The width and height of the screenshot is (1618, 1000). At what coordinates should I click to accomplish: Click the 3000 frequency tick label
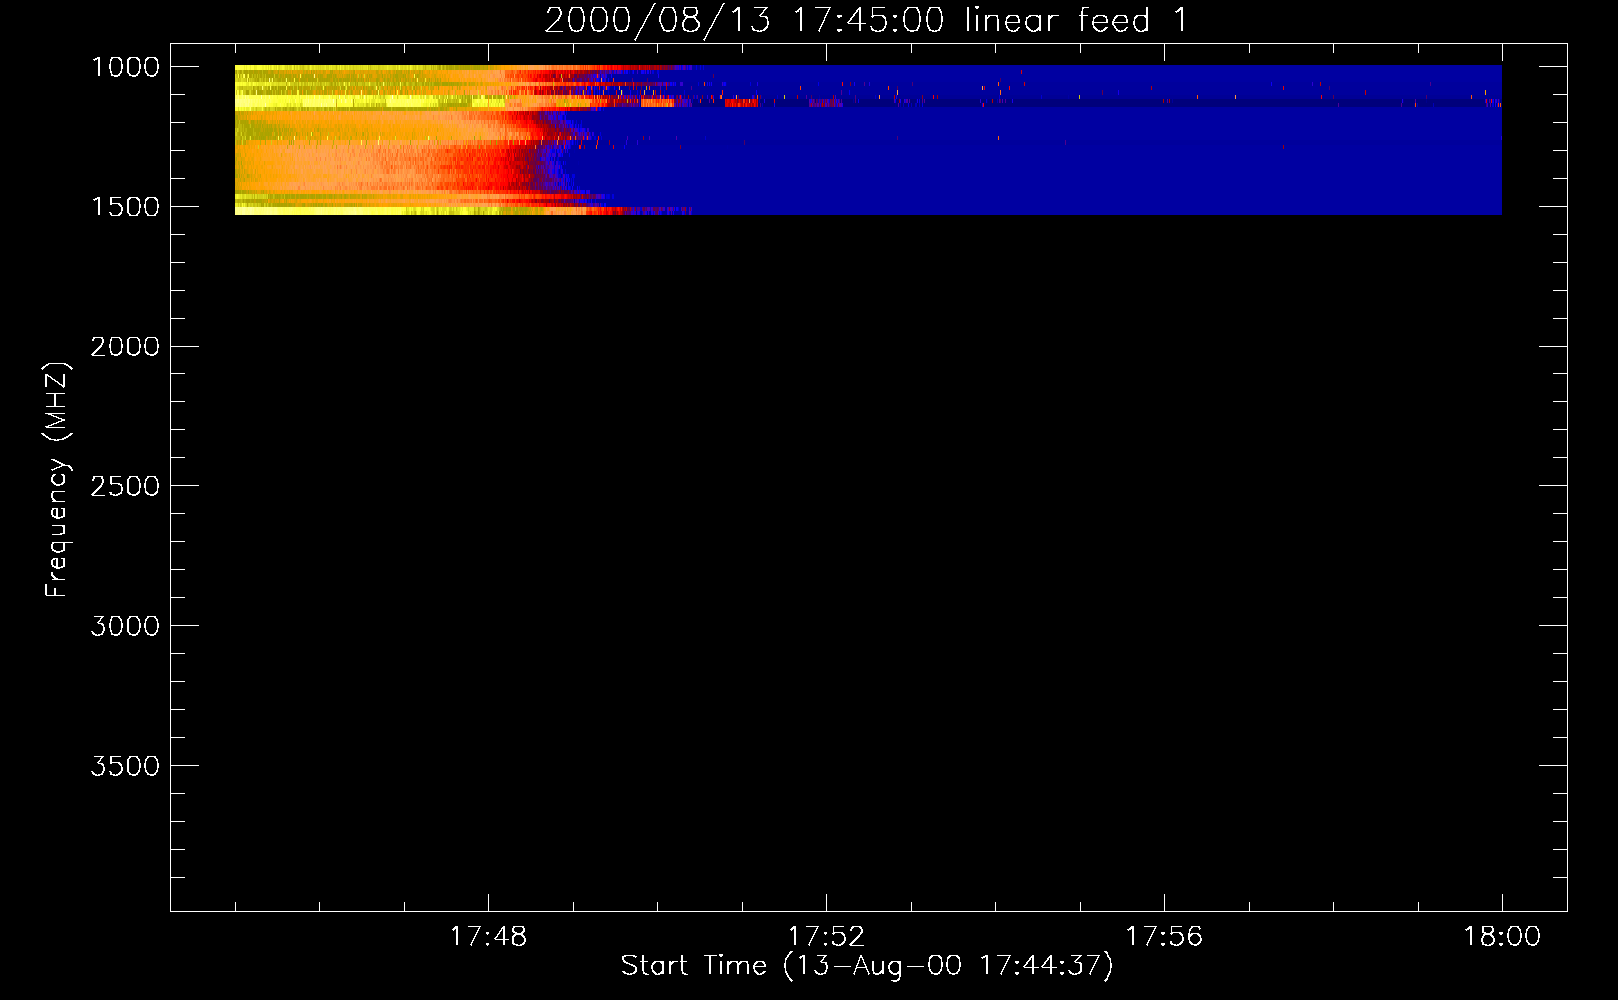coord(126,626)
